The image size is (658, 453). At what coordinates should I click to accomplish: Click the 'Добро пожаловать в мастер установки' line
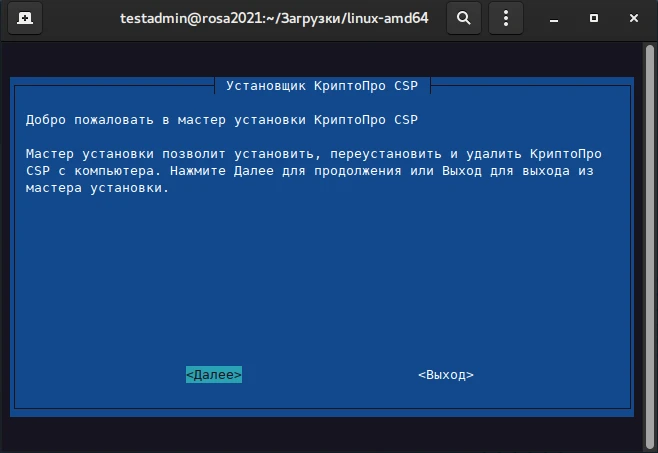click(x=222, y=120)
